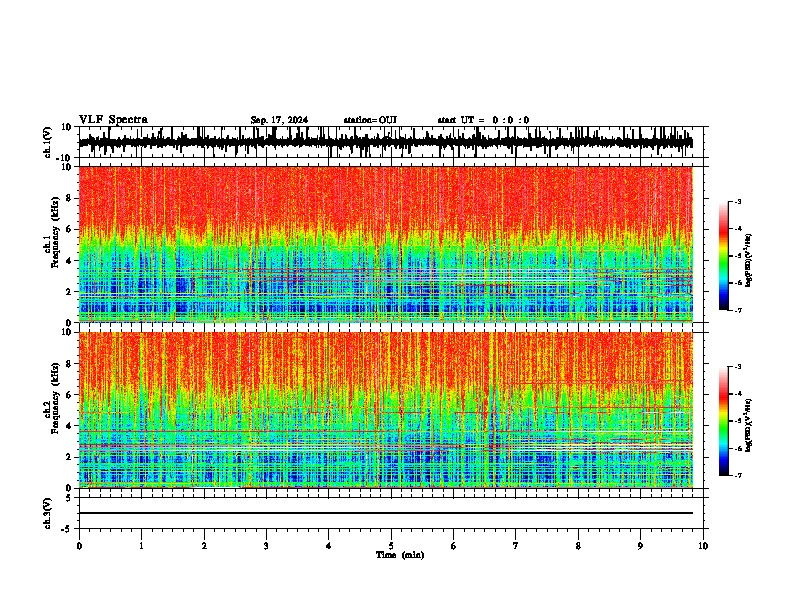This screenshot has height=612, width=792.
Task: Click time axis tick label "9"
Action: point(640,546)
